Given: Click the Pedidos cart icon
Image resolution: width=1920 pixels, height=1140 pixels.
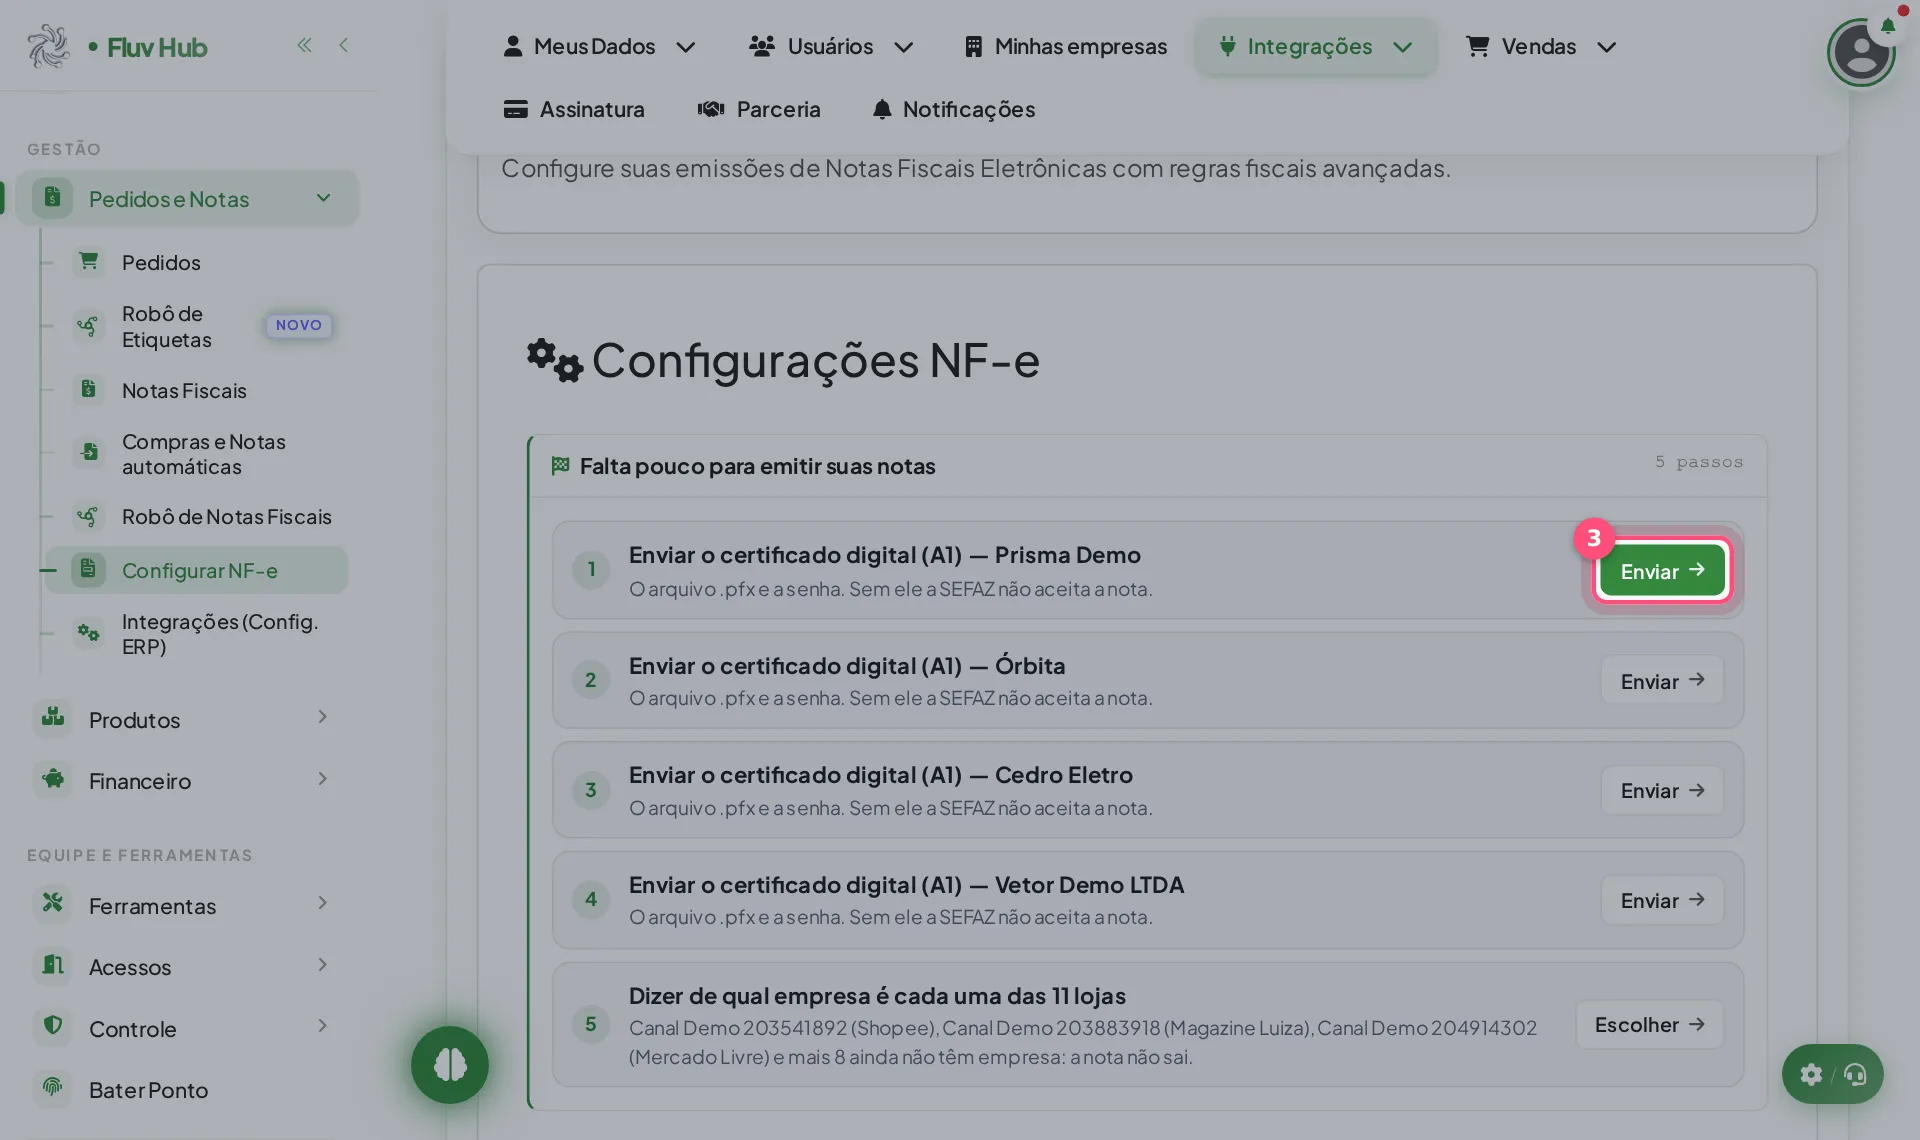Looking at the screenshot, I should coord(89,261).
